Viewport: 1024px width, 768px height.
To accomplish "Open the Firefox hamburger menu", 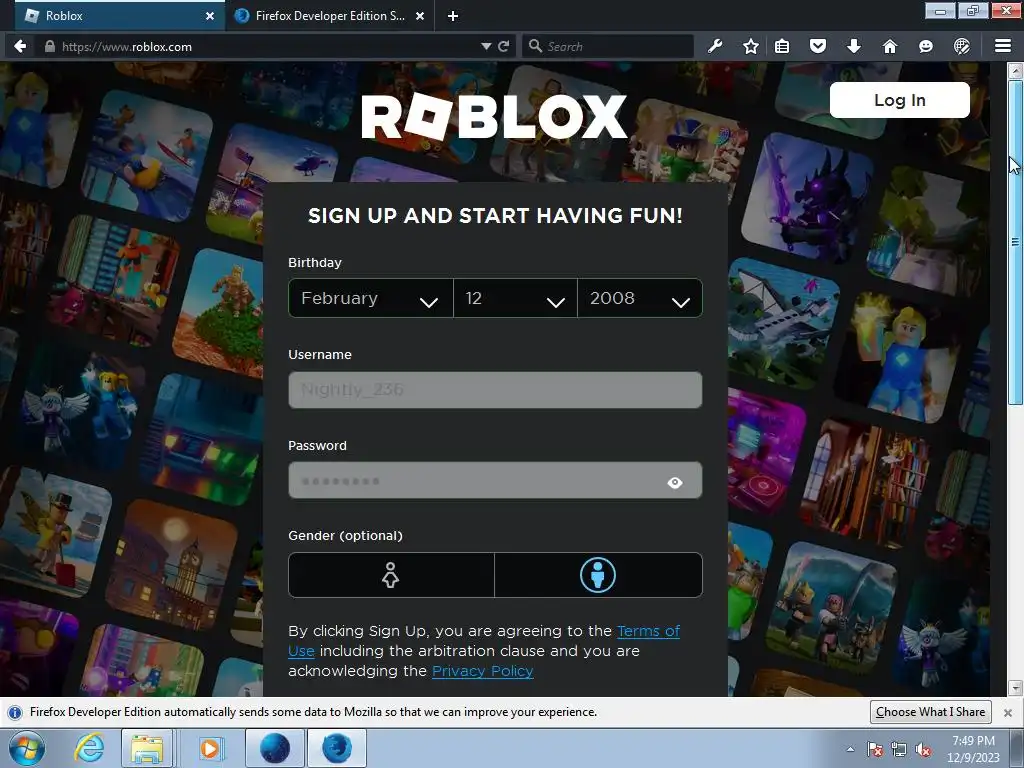I will tap(1003, 46).
